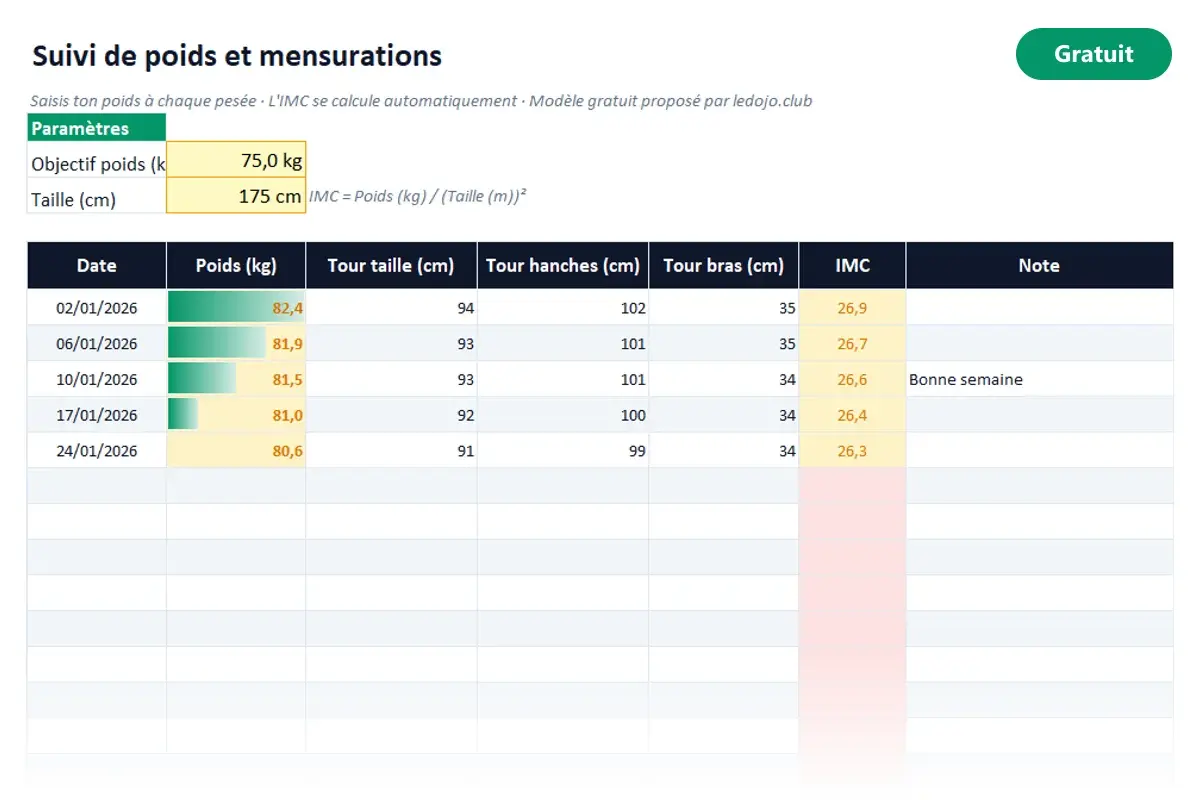The image size is (1200, 800).
Task: Click the Objectif poids label cell
Action: pyautogui.click(x=97, y=164)
